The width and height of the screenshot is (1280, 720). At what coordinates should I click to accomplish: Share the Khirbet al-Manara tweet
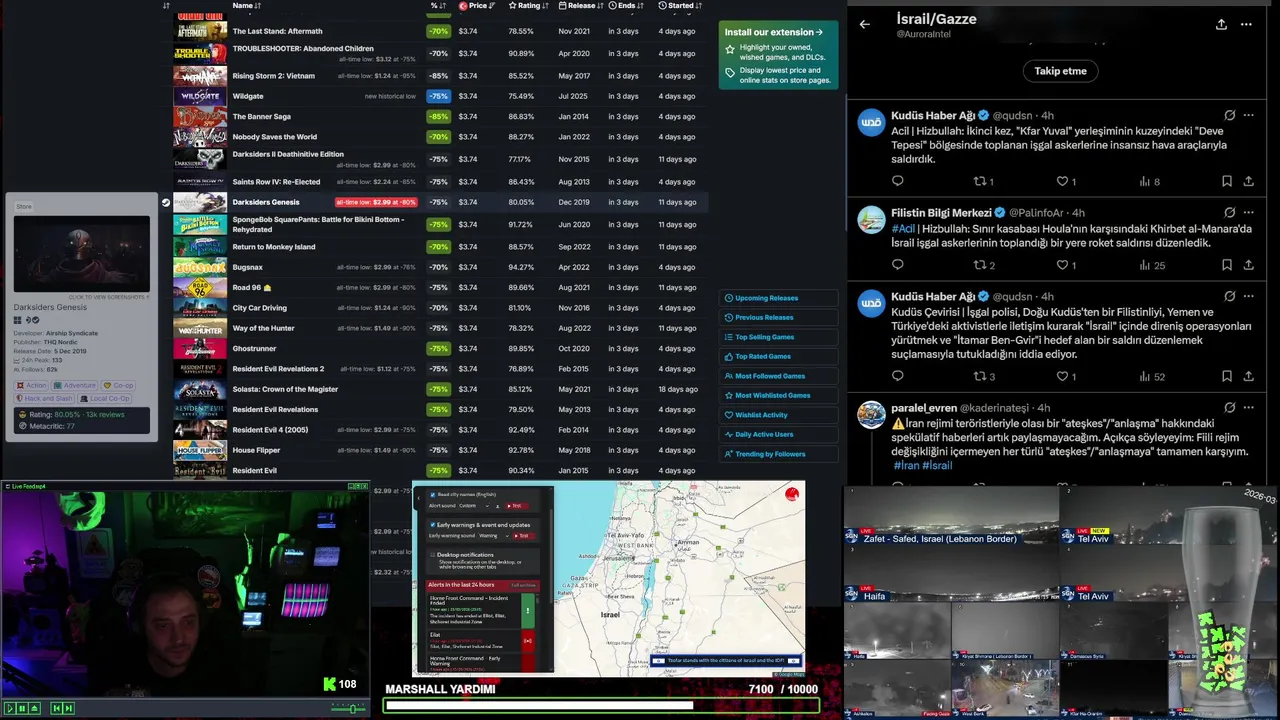[1248, 265]
